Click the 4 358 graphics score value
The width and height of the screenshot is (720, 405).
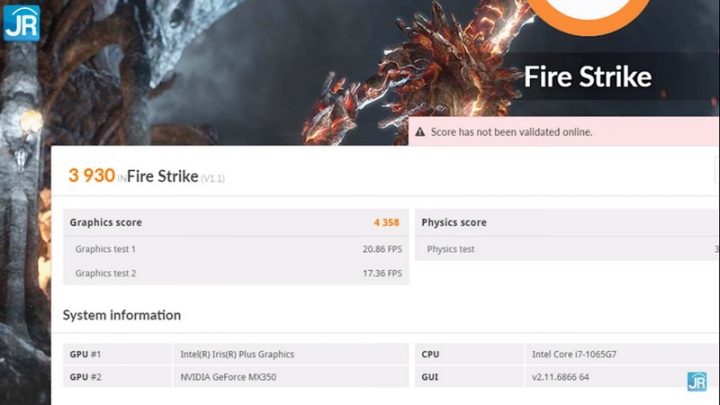click(x=387, y=222)
